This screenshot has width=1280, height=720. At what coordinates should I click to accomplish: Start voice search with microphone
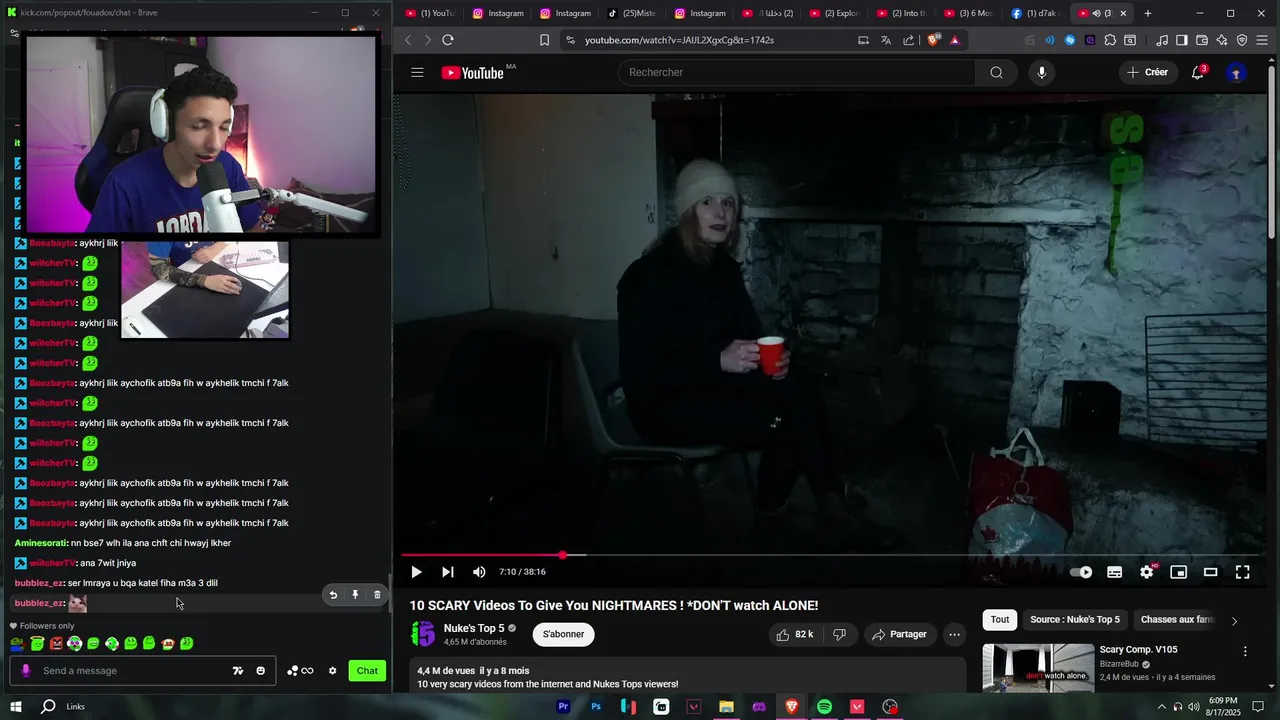coord(1041,72)
